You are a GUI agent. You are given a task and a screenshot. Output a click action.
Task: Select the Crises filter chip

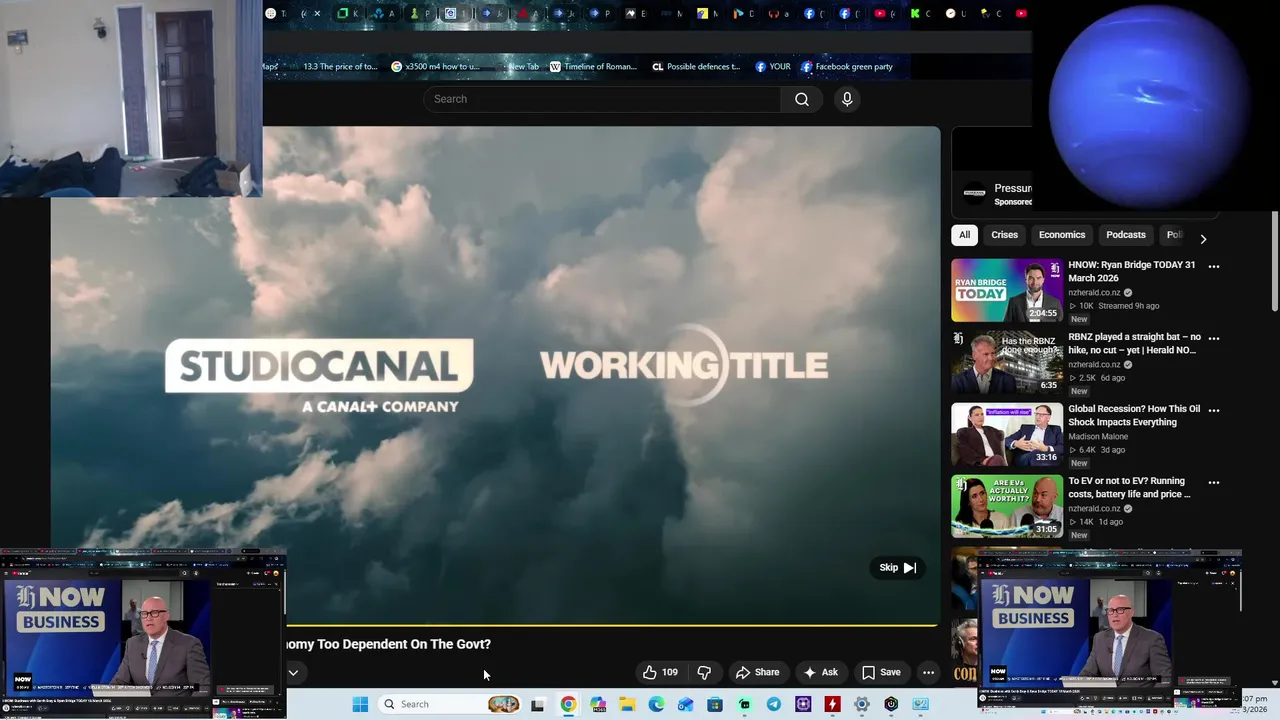pos(1004,235)
